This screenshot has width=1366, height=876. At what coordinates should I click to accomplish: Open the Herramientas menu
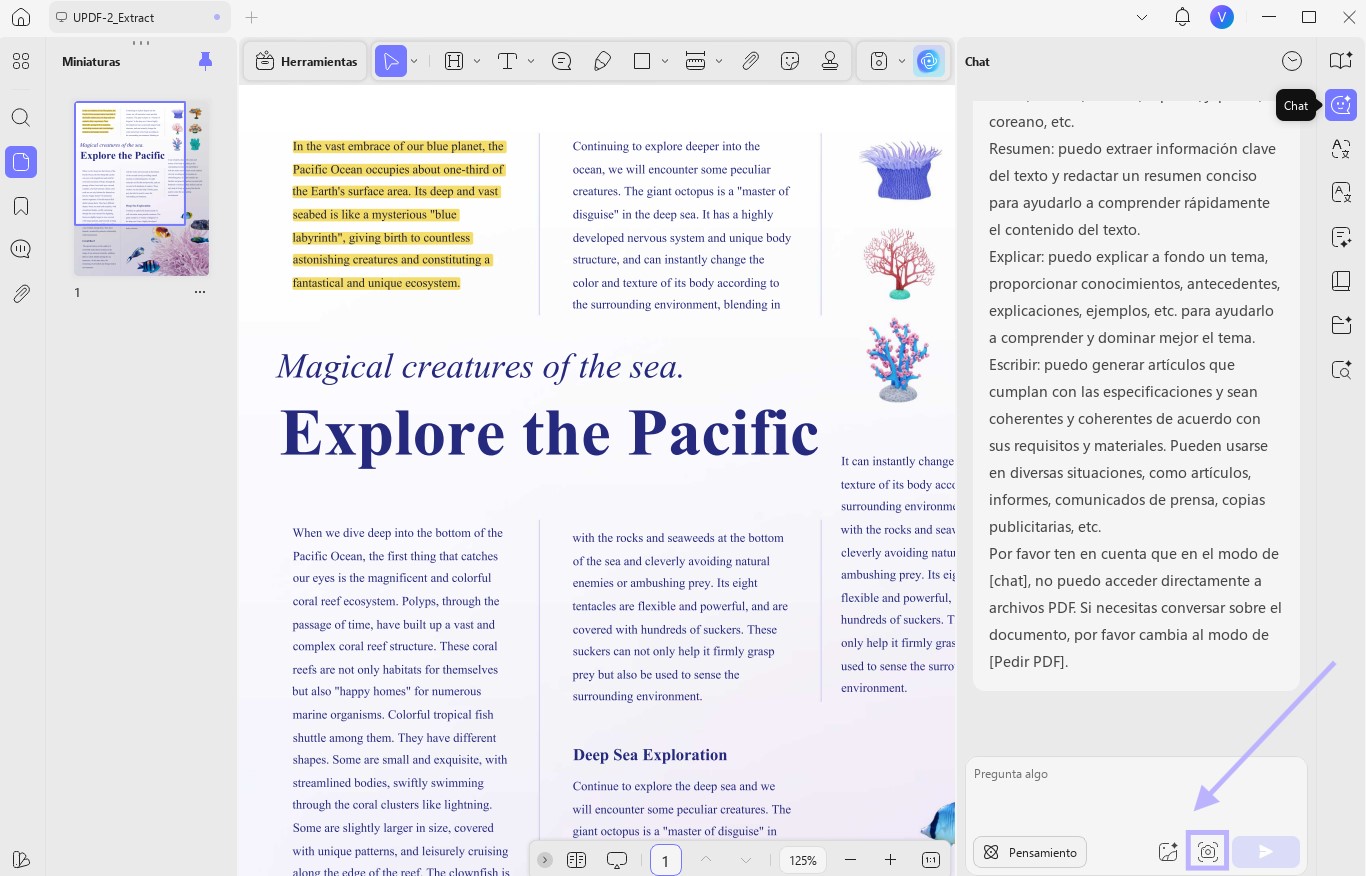[x=306, y=62]
